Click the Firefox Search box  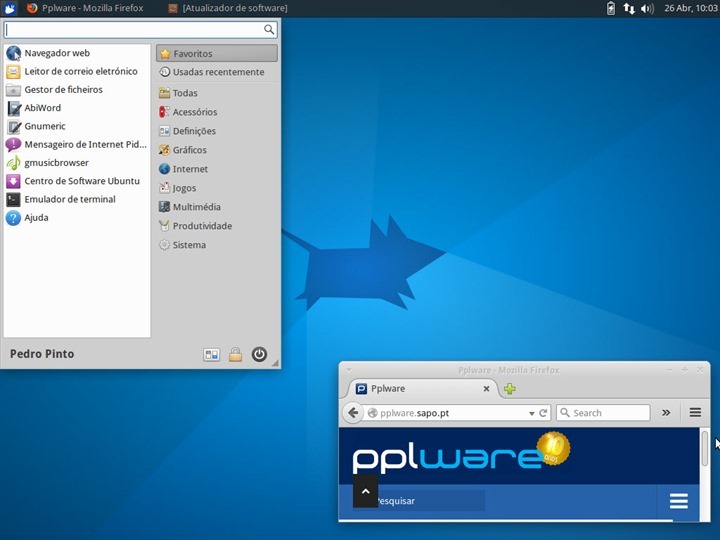tap(603, 413)
